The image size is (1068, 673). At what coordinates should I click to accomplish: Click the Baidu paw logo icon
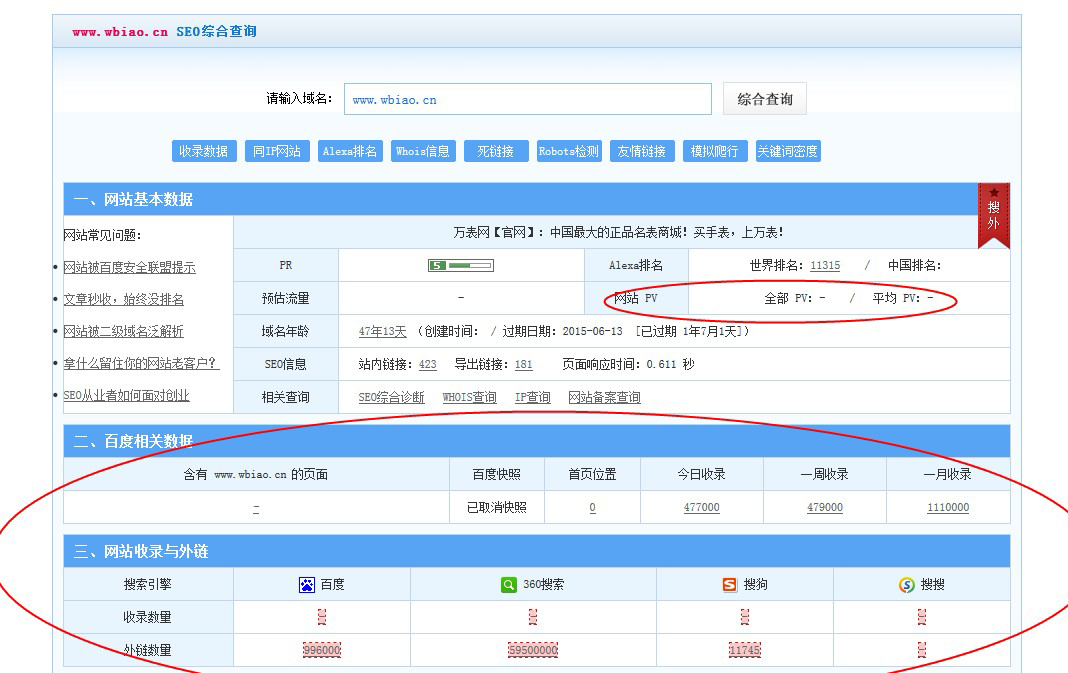point(307,584)
